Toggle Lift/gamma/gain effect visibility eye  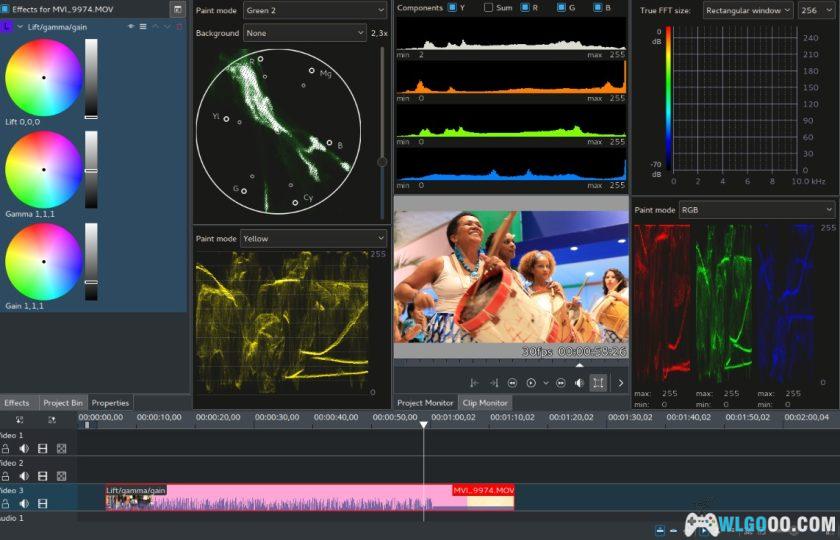131,26
